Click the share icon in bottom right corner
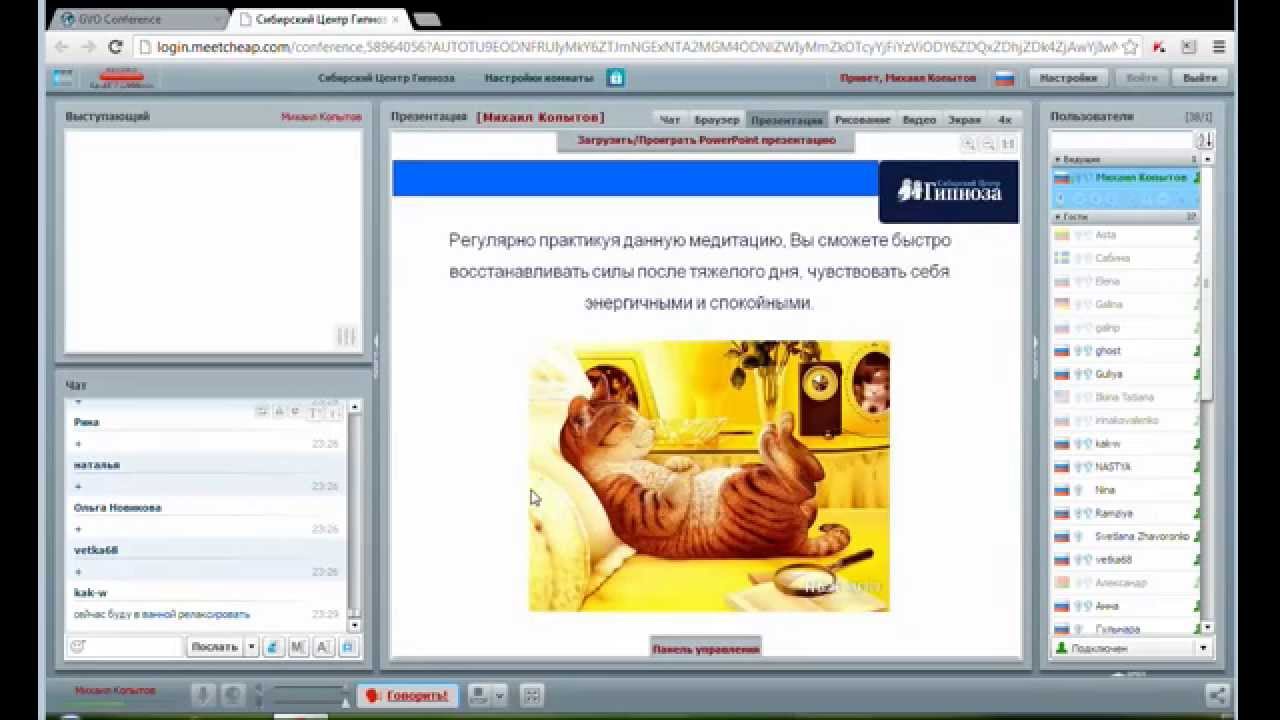The width and height of the screenshot is (1280, 720). point(1217,695)
